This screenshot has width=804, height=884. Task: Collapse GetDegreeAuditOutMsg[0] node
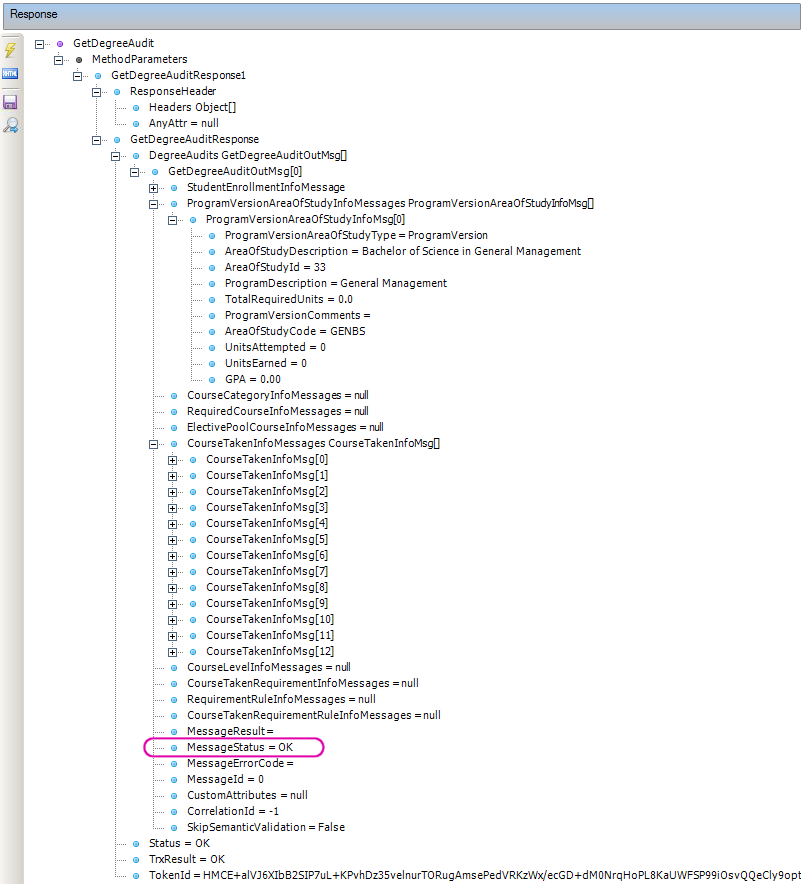tap(135, 172)
